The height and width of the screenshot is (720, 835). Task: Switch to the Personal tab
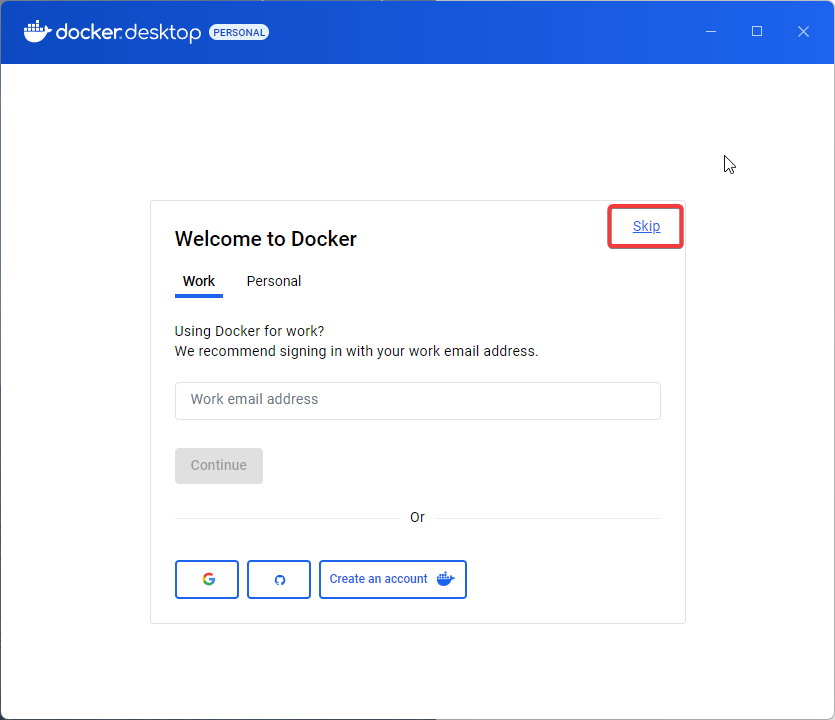pyautogui.click(x=274, y=281)
